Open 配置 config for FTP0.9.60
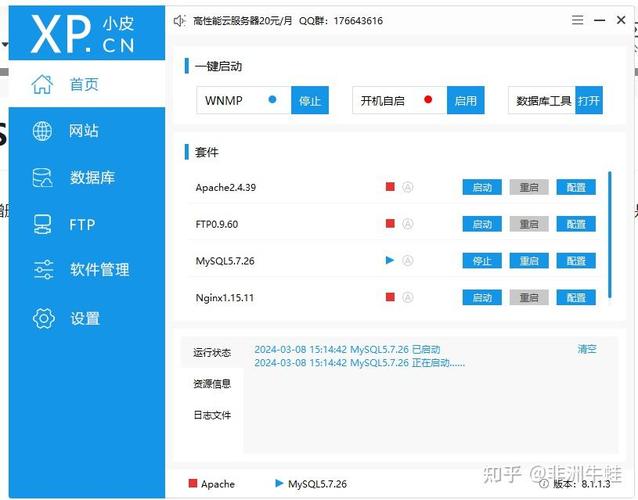 [x=576, y=224]
